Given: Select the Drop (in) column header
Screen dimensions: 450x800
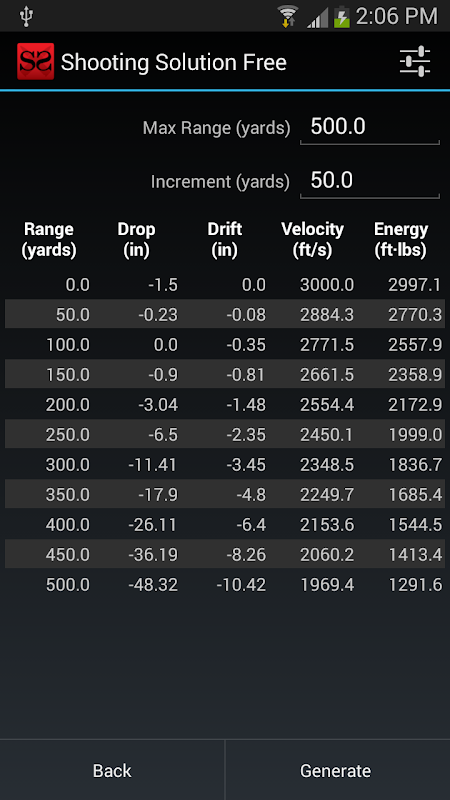Looking at the screenshot, I should 136,240.
